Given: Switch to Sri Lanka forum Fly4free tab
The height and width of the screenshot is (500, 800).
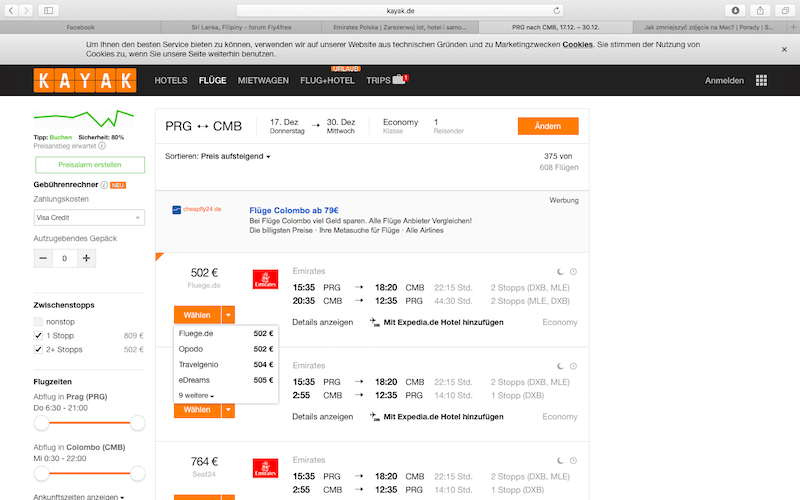Looking at the screenshot, I should tap(241, 27).
